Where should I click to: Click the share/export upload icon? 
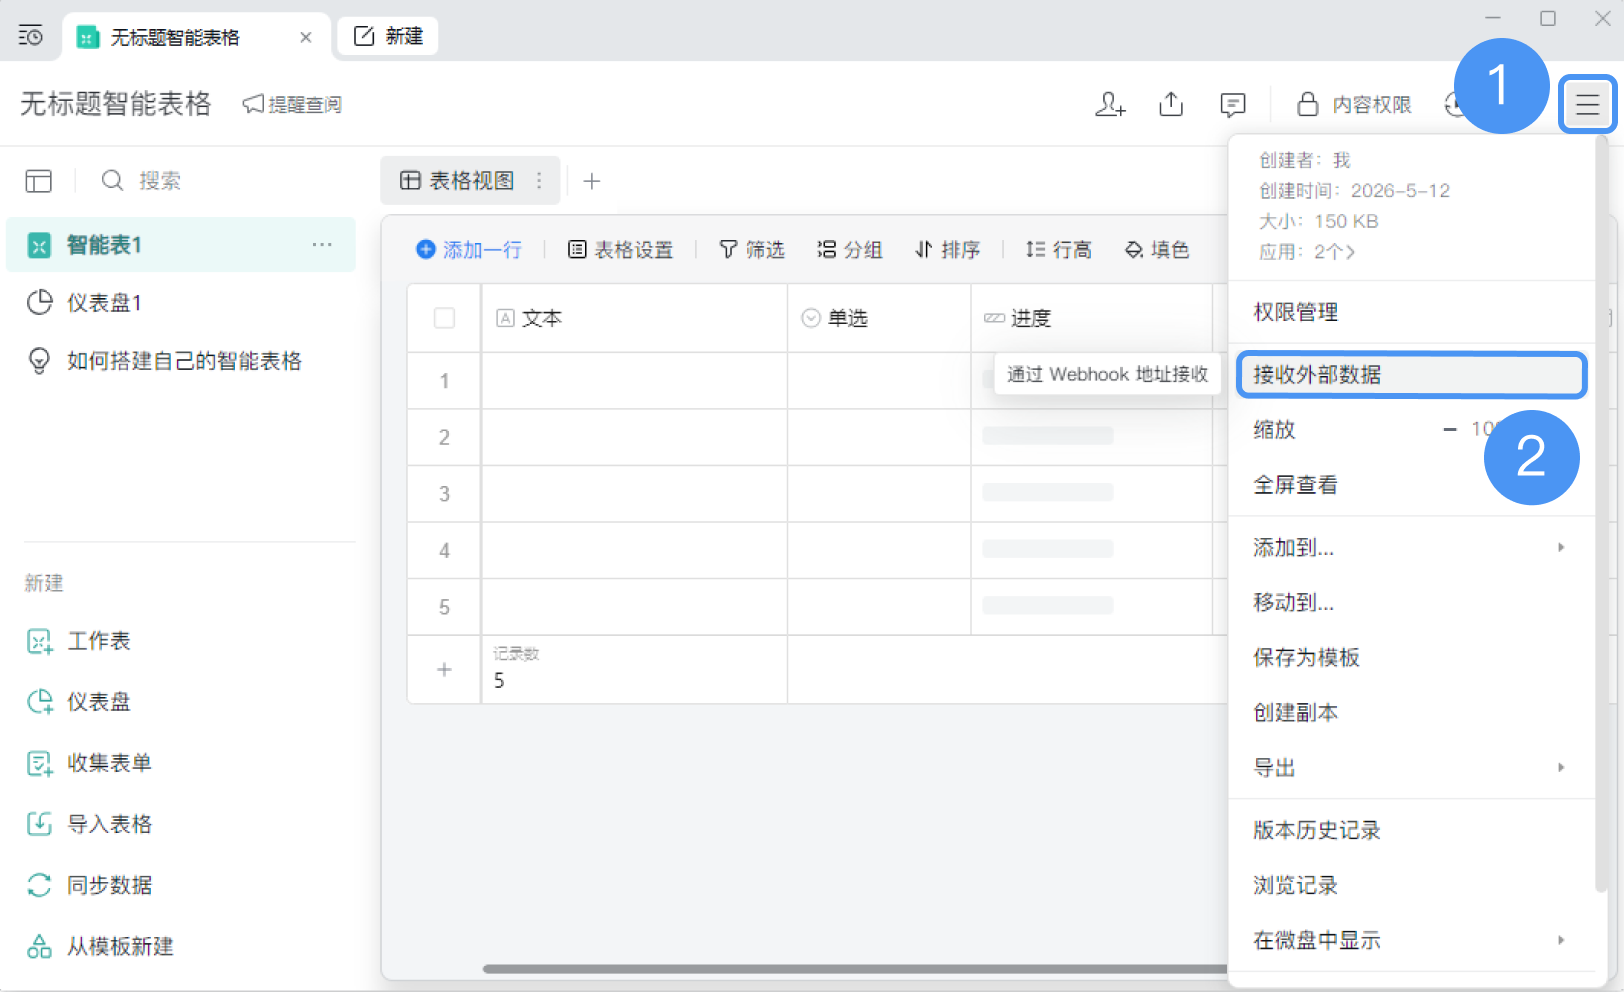coord(1171,104)
